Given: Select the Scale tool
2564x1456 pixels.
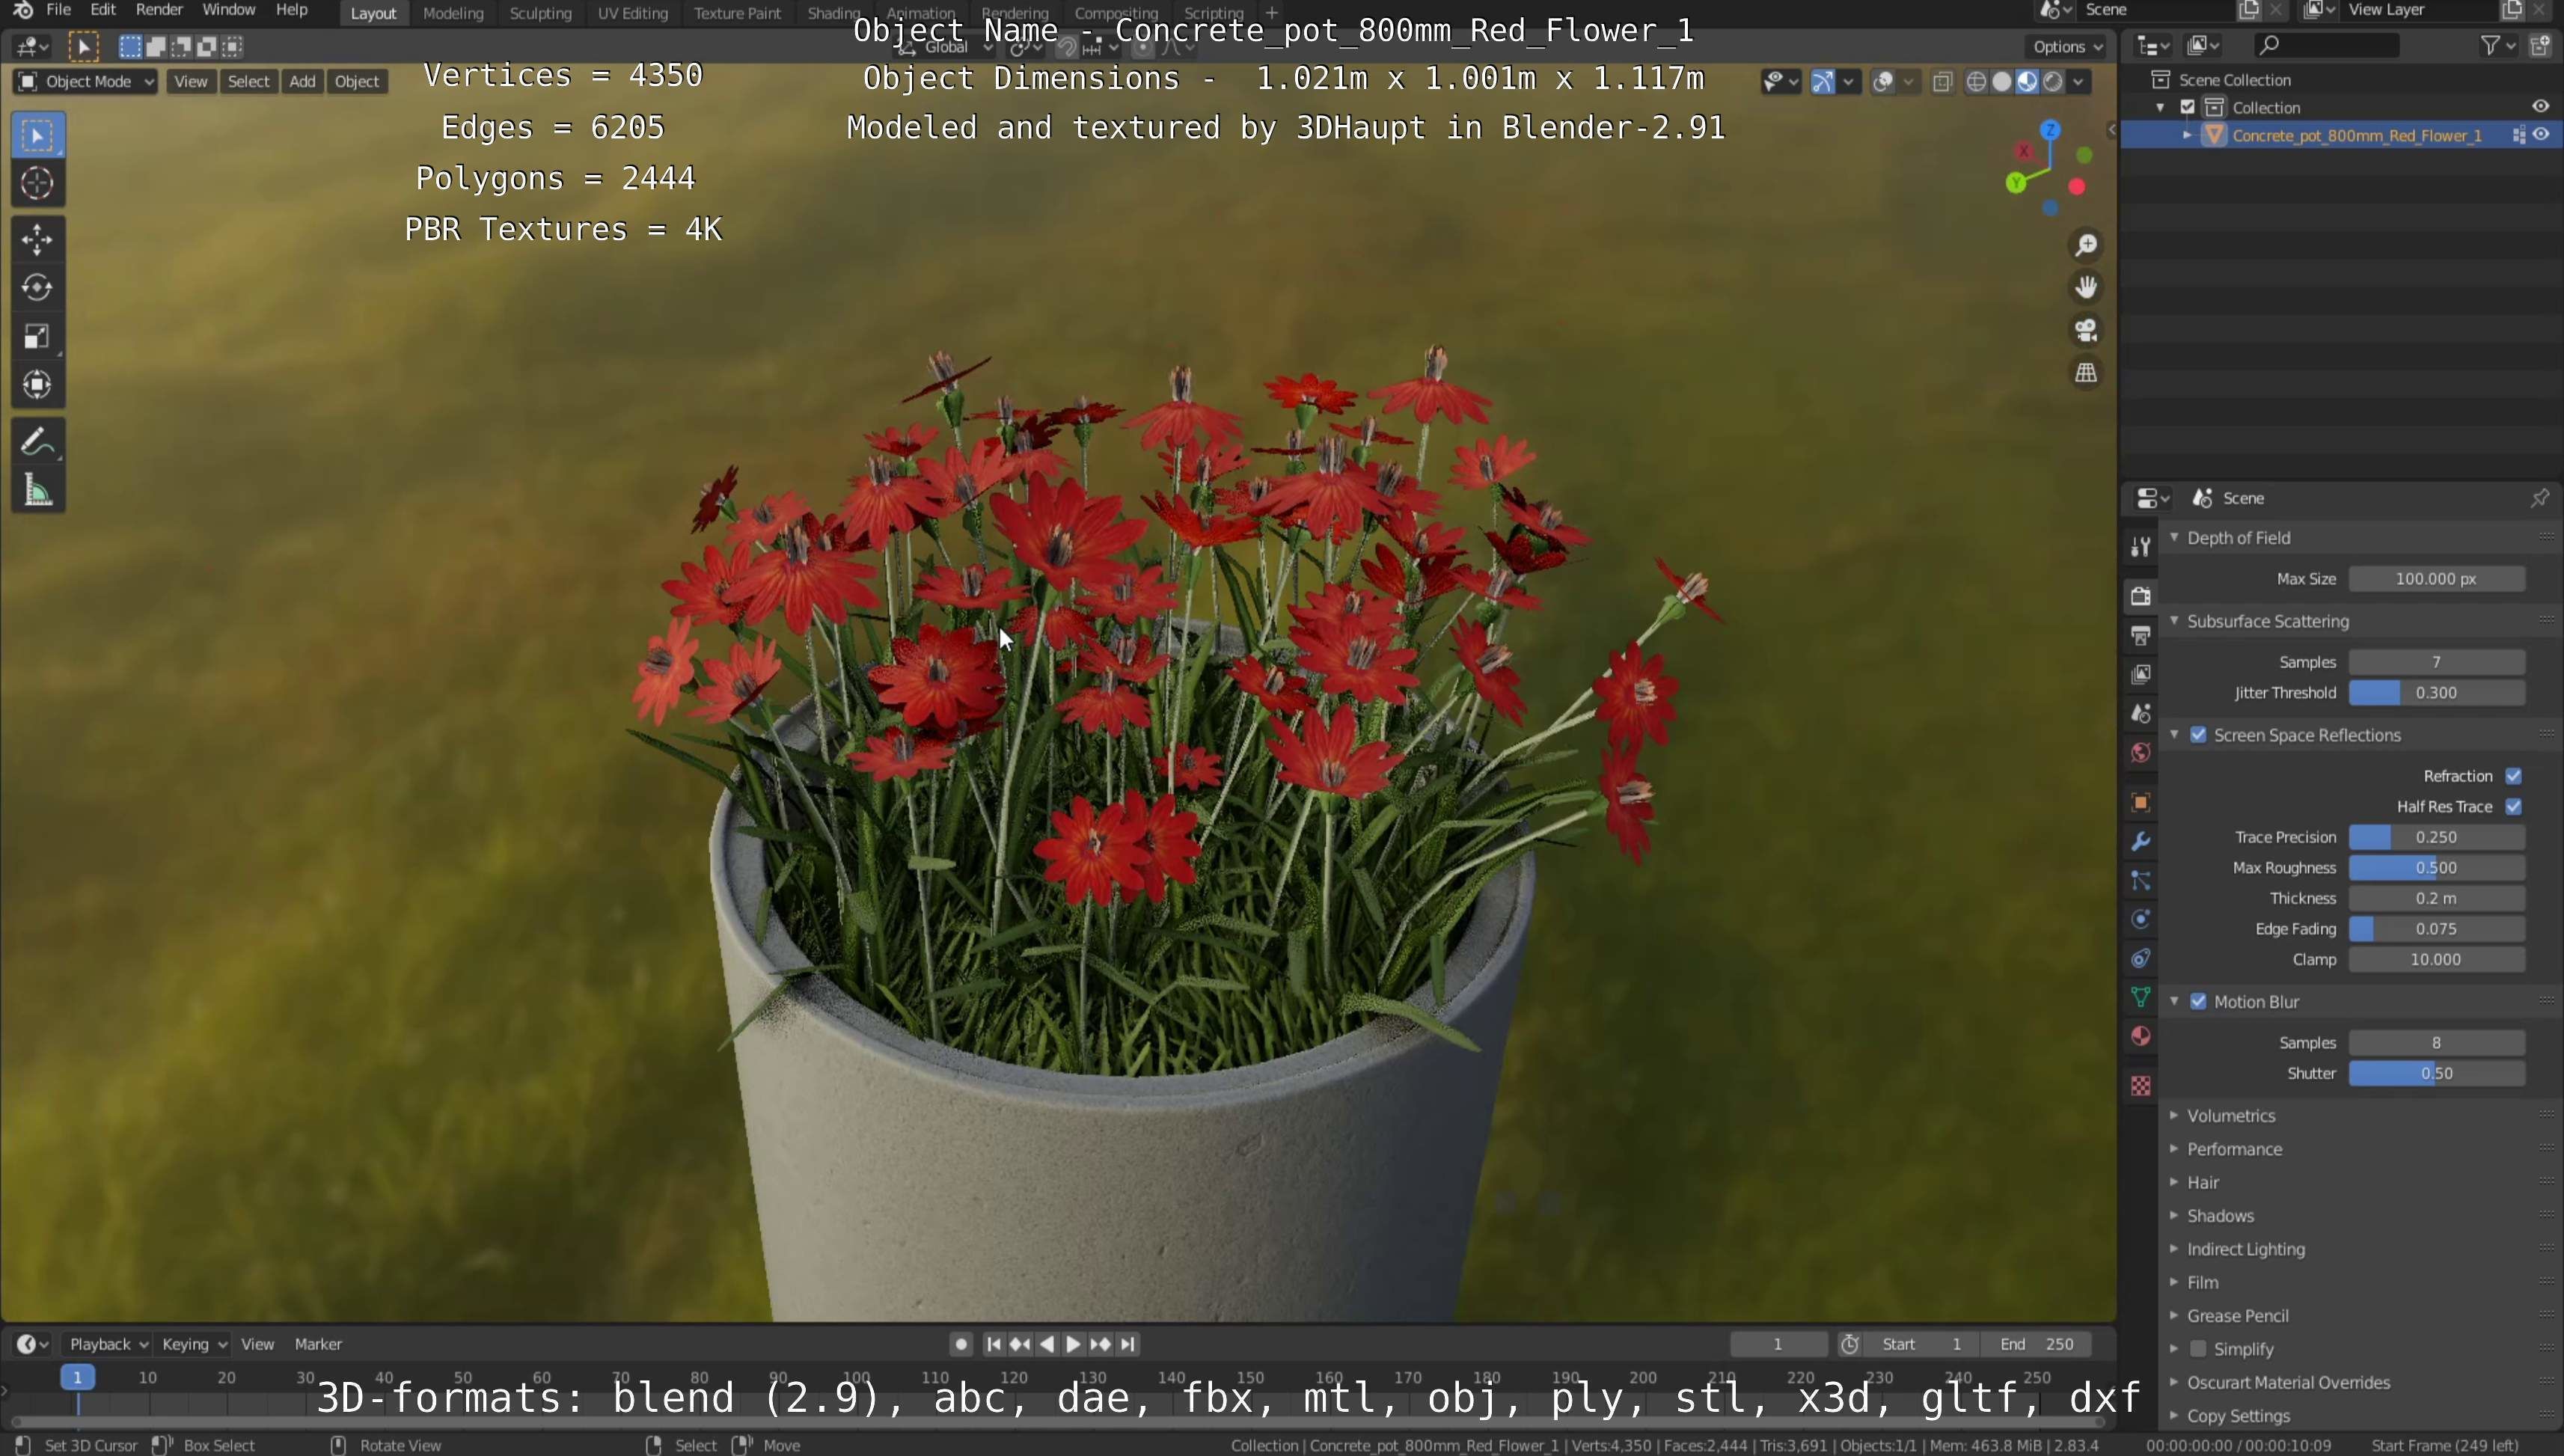Looking at the screenshot, I should pyautogui.click(x=37, y=336).
